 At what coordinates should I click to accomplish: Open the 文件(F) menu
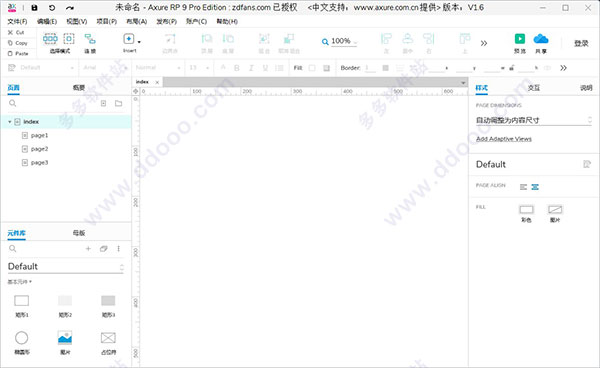click(x=18, y=21)
